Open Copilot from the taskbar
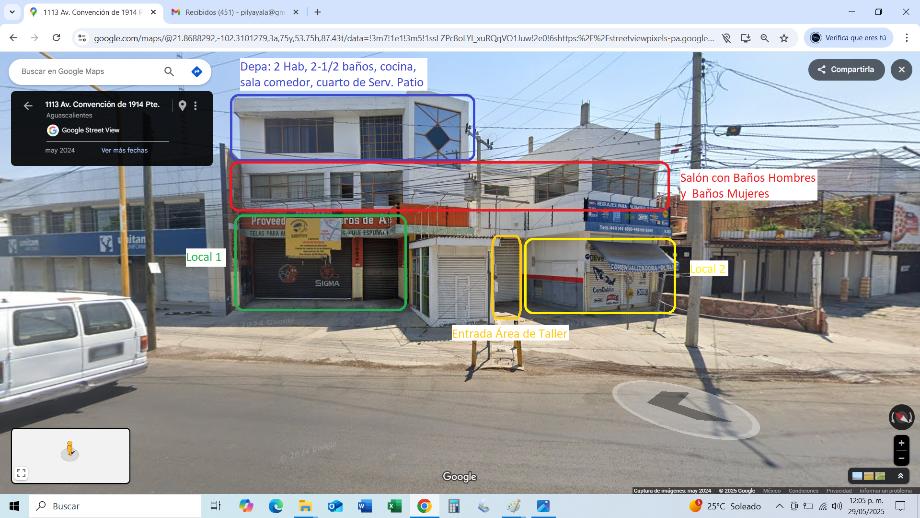 coord(246,506)
